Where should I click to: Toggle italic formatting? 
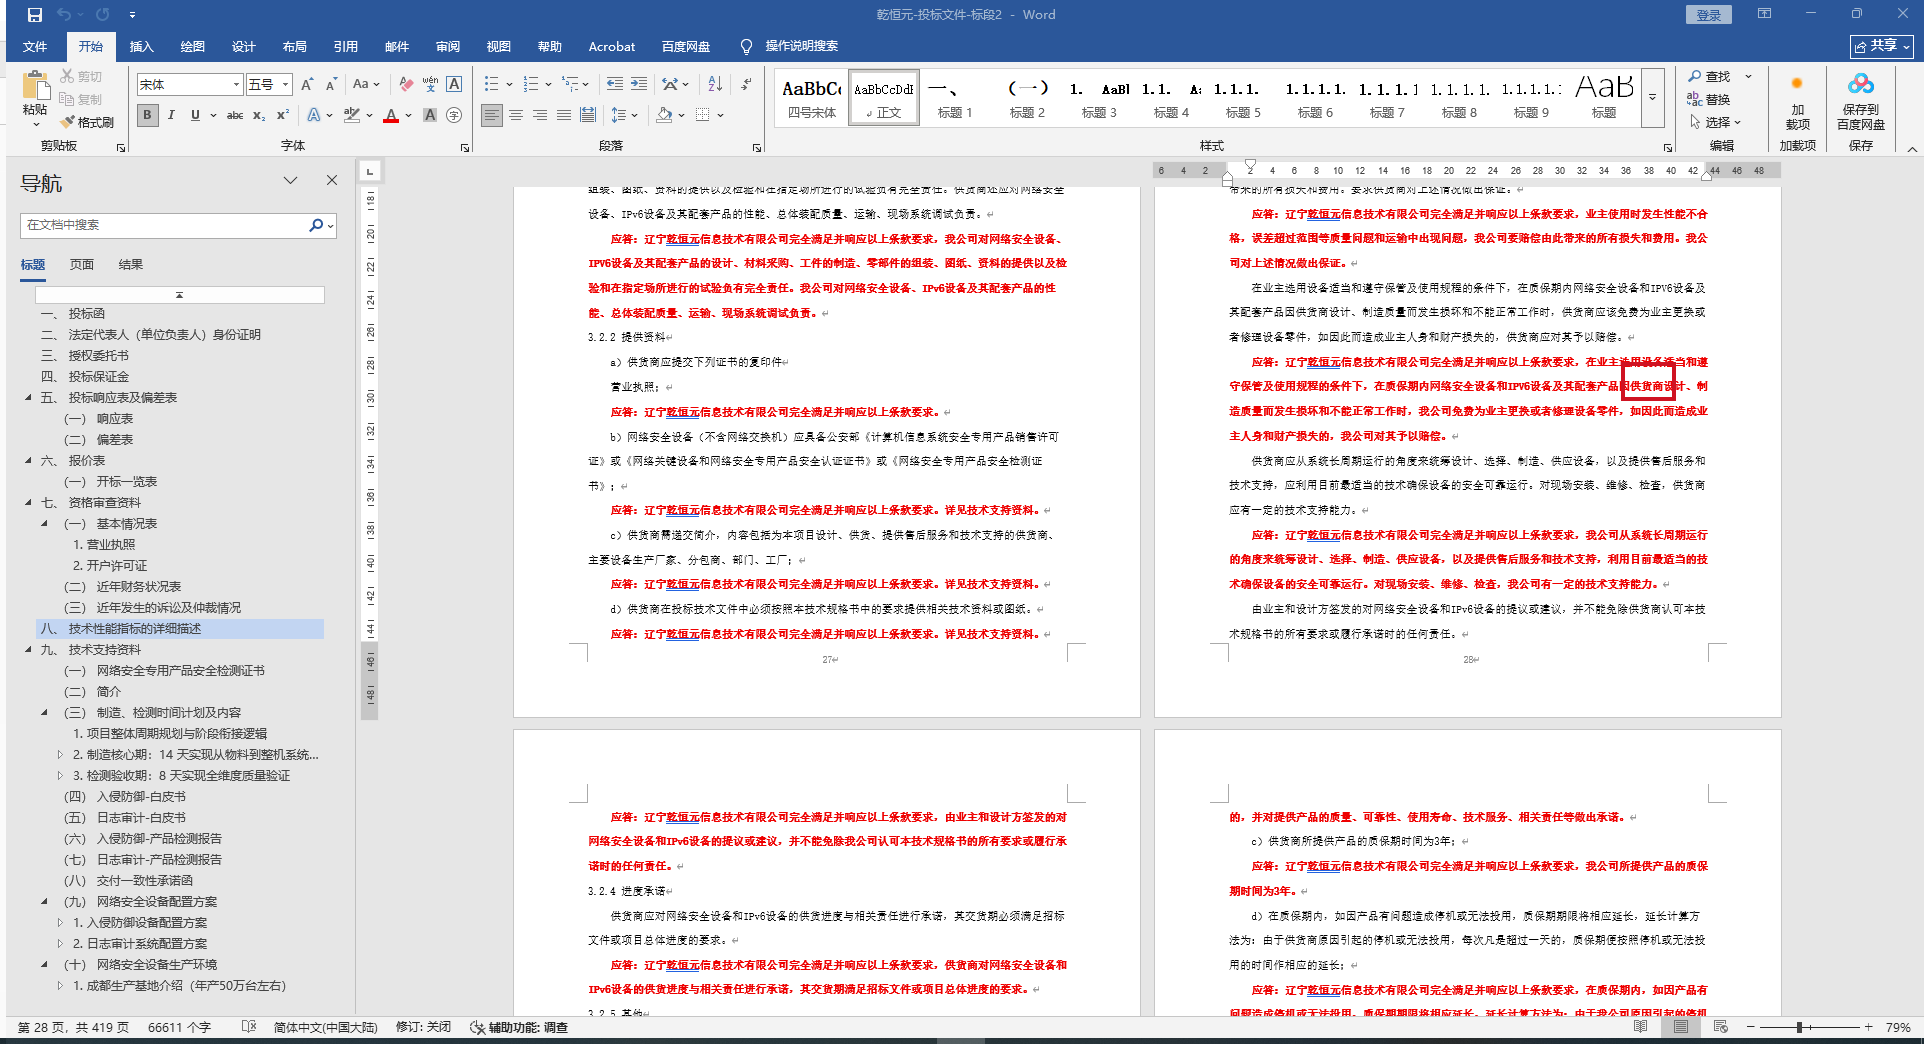171,115
